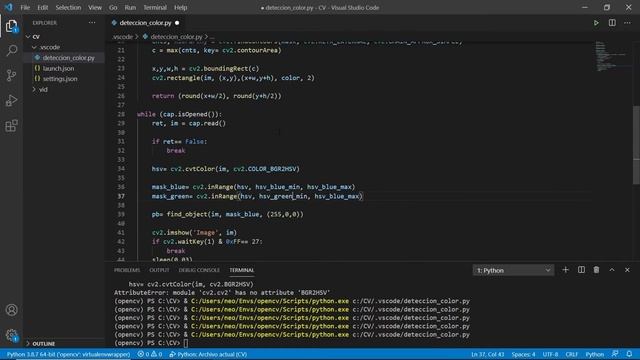640x360 pixels.
Task: Click unsaved dot on deteccion_color.py tab
Action: 177,23
